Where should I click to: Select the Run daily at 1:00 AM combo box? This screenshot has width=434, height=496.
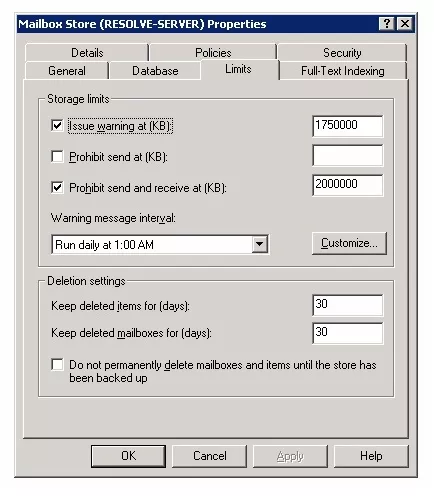coord(160,244)
